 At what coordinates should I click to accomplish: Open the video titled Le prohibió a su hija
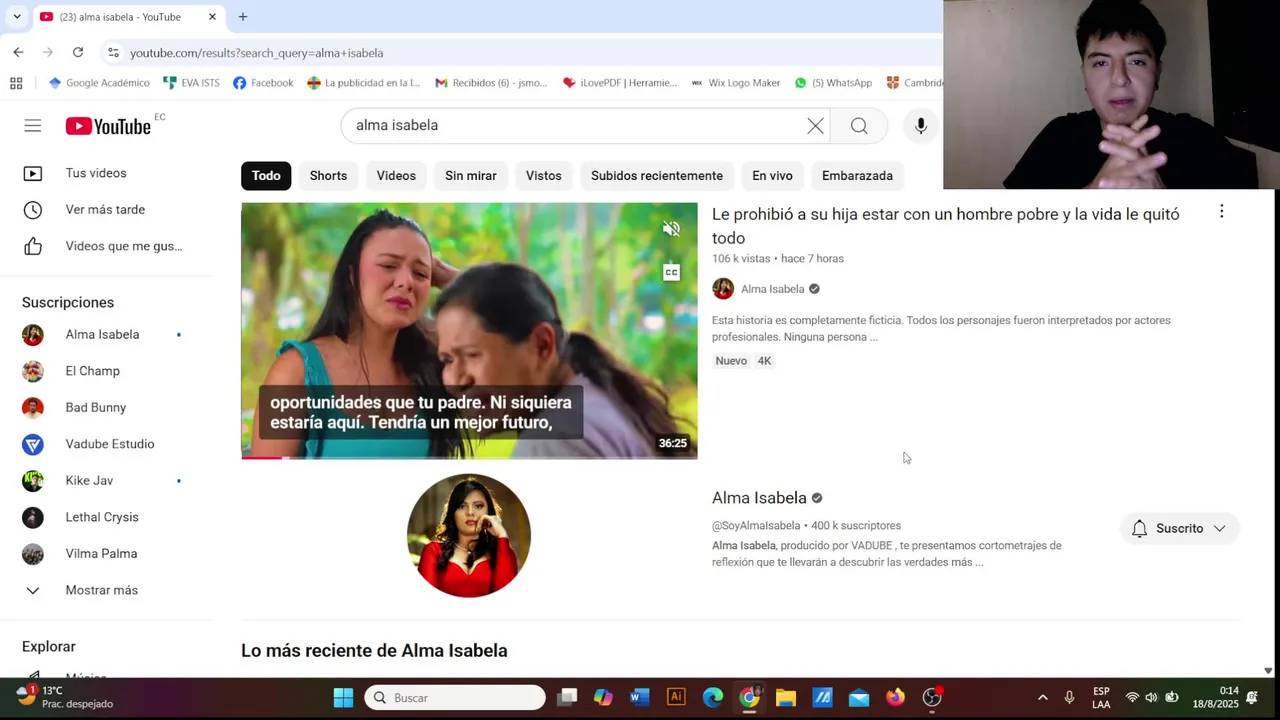pos(945,226)
